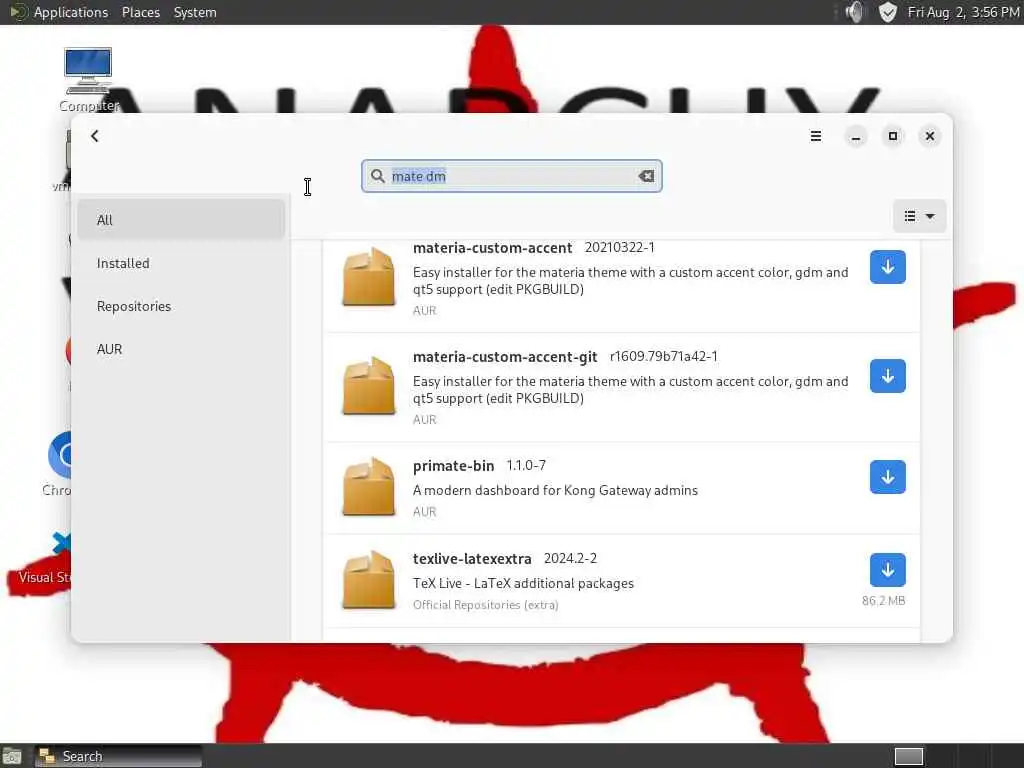Select the AUR category

pos(181,349)
